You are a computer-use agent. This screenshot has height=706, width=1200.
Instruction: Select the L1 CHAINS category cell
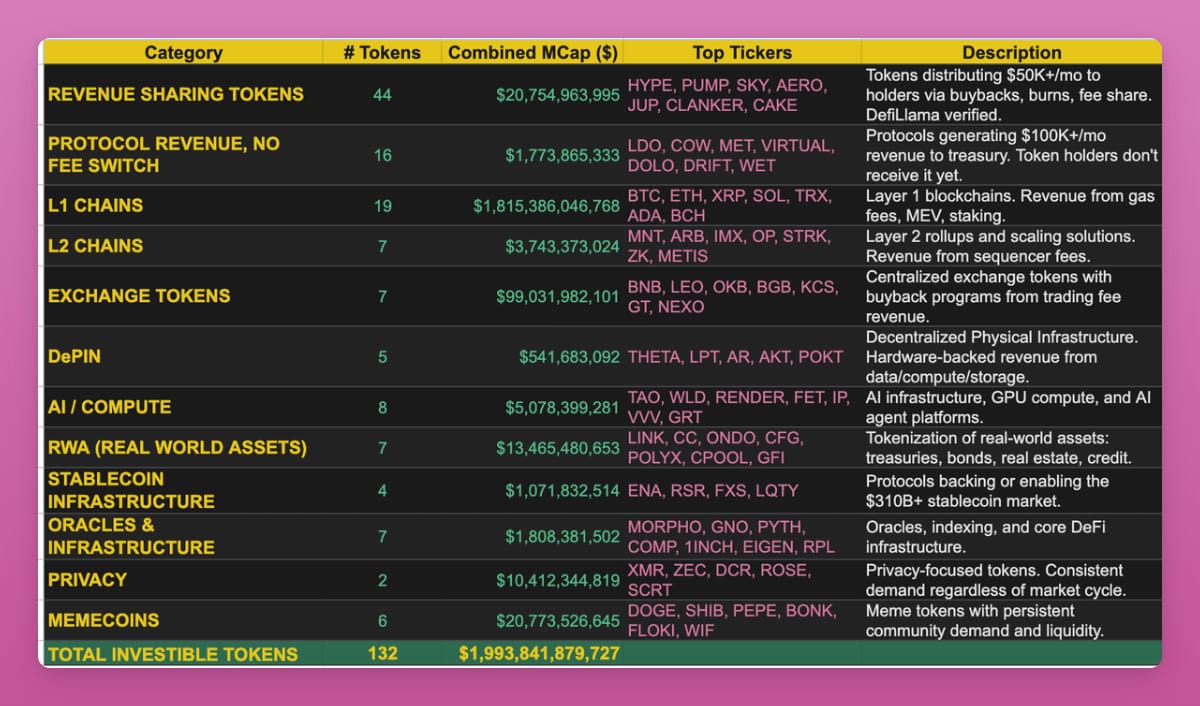click(x=183, y=206)
